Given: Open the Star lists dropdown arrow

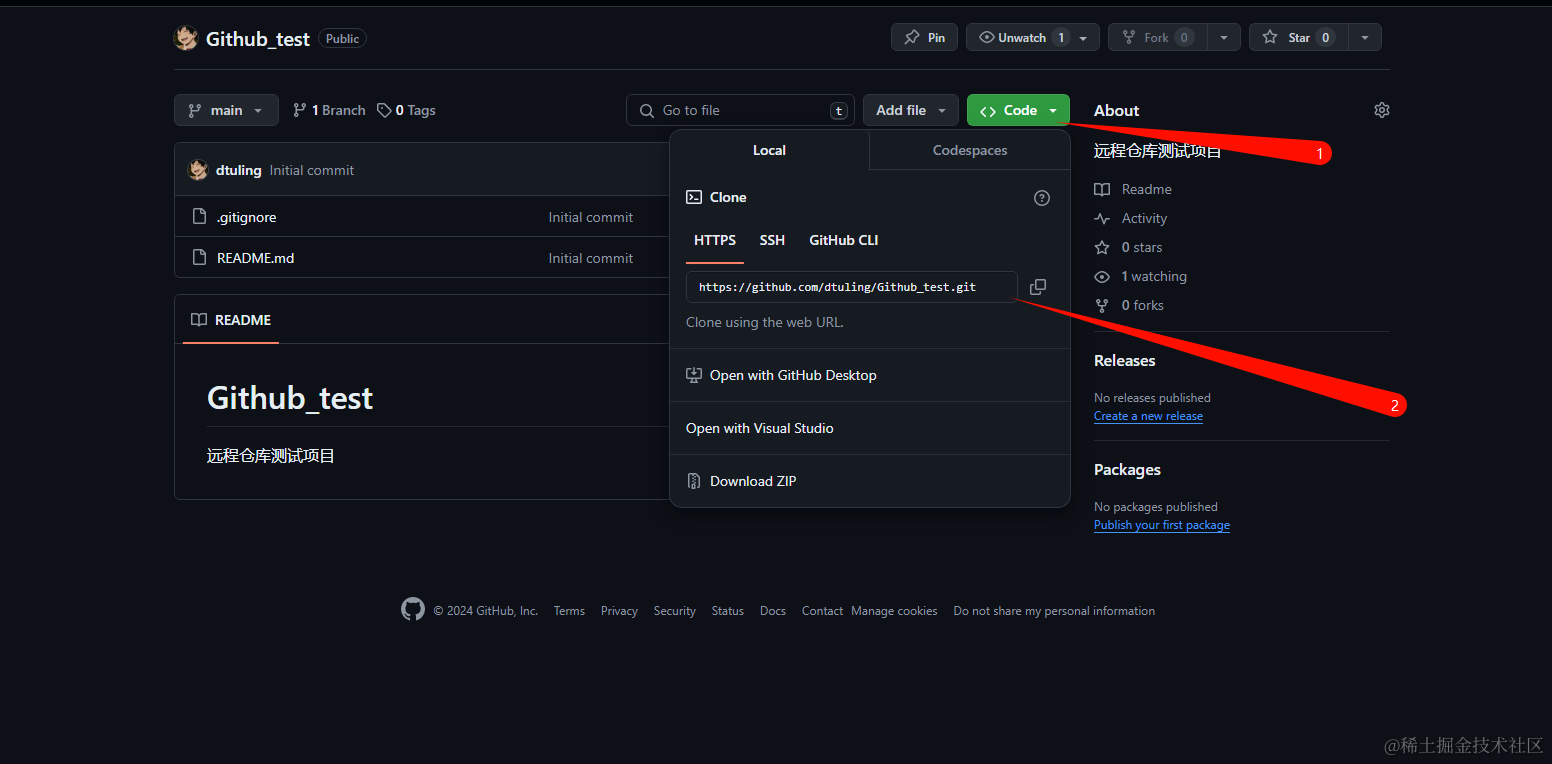Looking at the screenshot, I should click(x=1365, y=37).
